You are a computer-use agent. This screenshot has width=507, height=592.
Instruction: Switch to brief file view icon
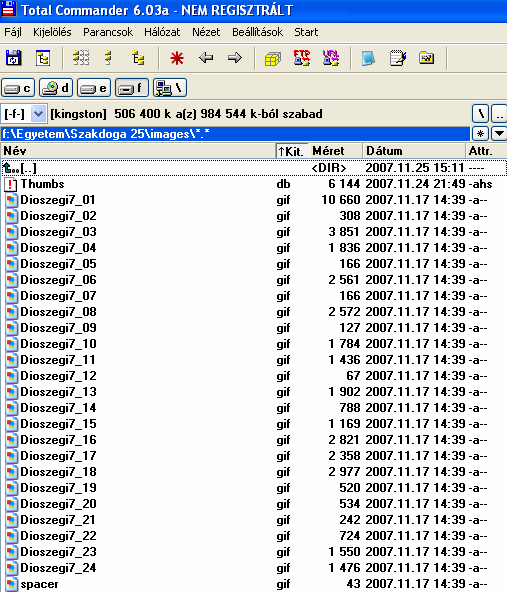click(81, 58)
